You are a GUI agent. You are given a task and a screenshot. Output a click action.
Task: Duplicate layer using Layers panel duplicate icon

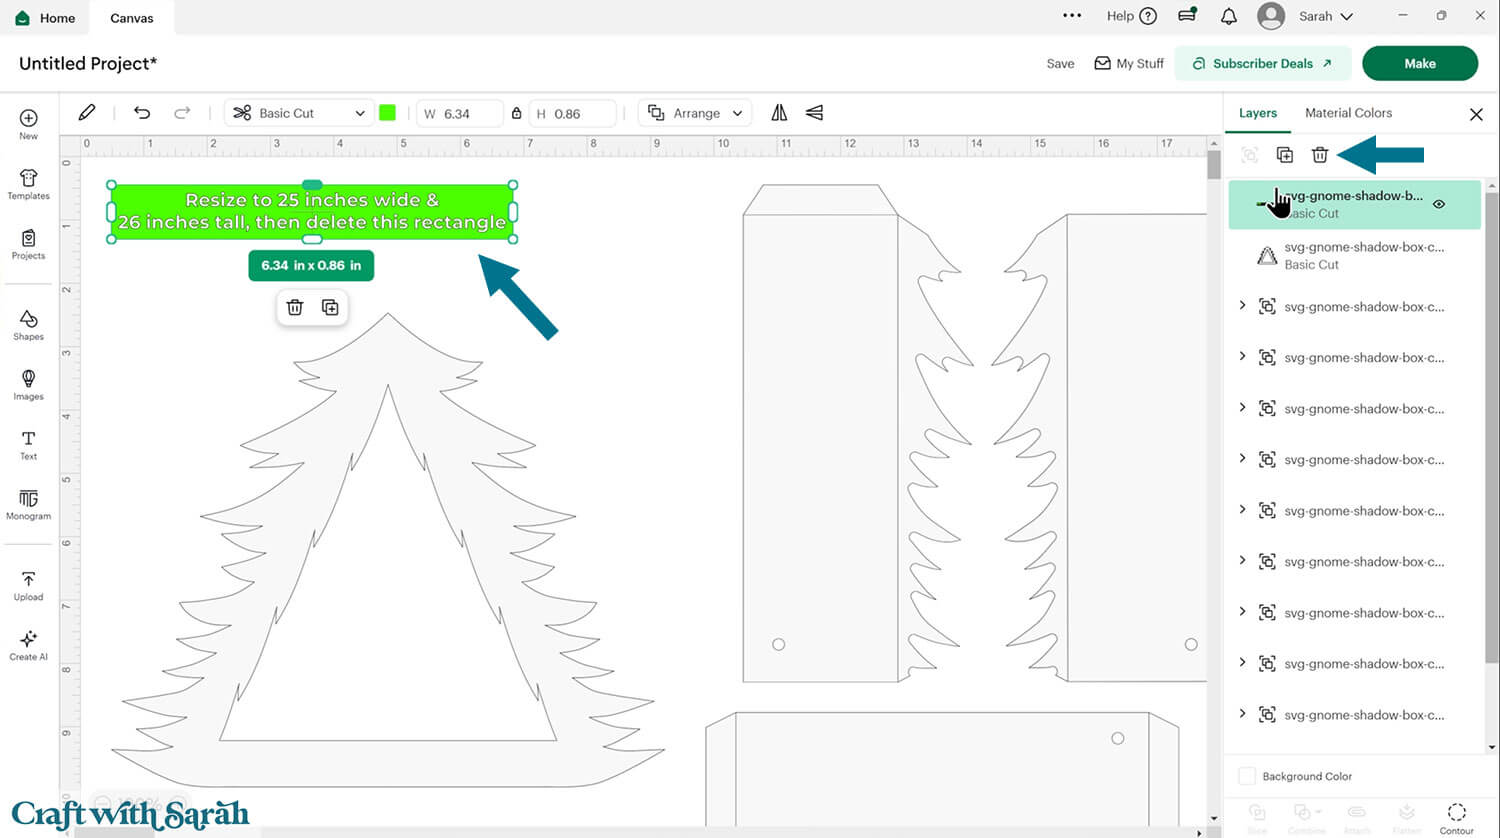tap(1285, 155)
